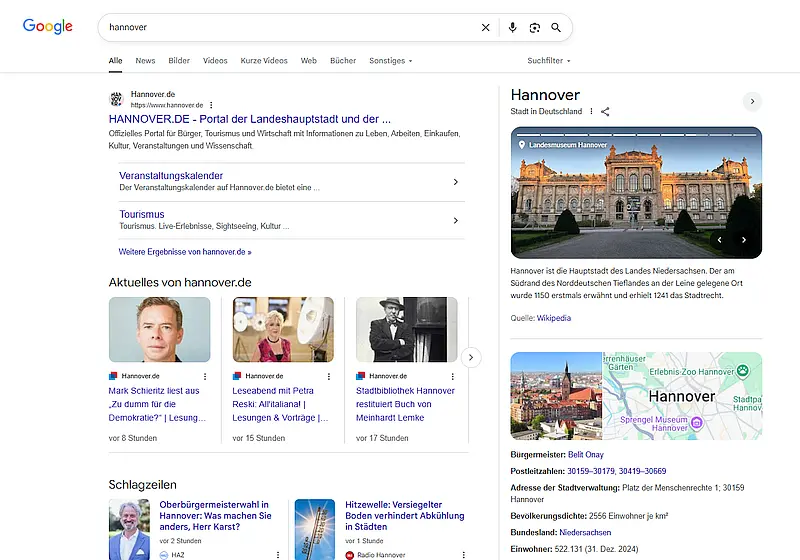Open the Tourismus sitelink
This screenshot has height=560, width=800.
coord(142,214)
